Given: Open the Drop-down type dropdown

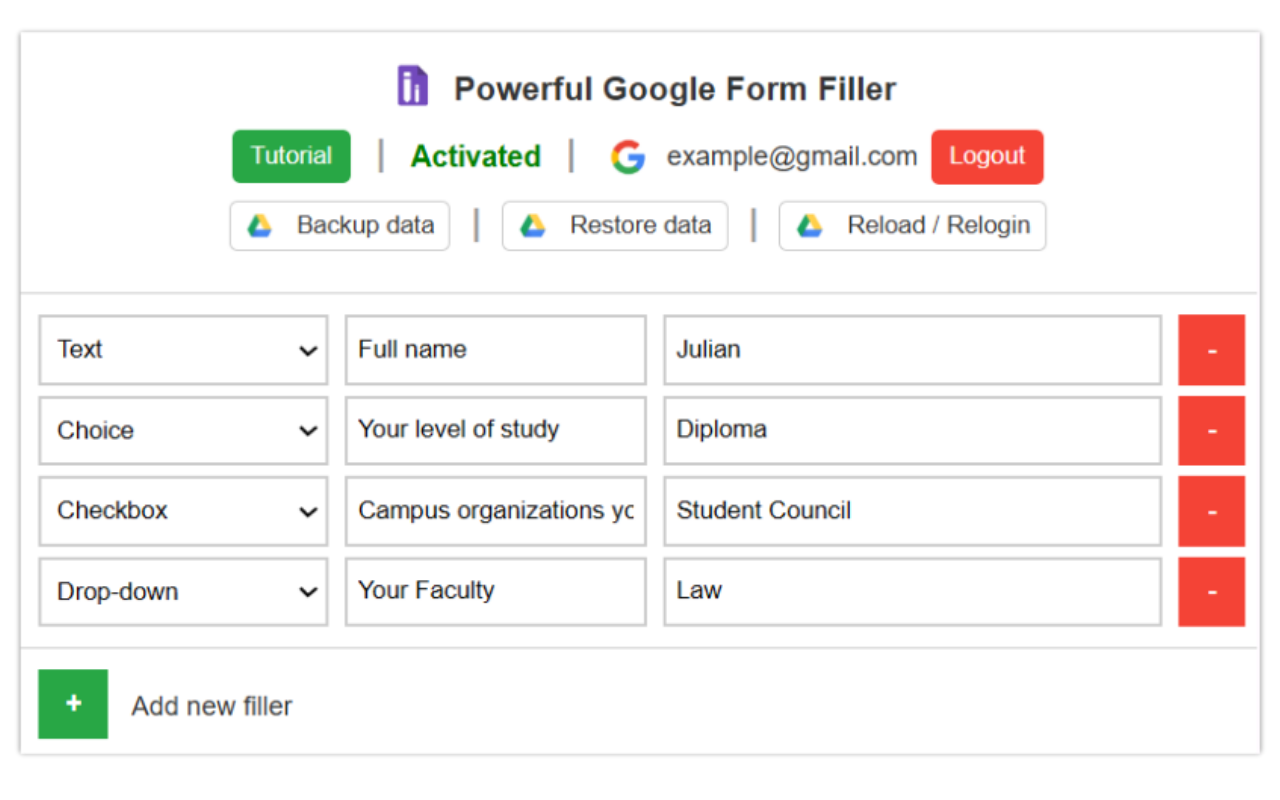Looking at the screenshot, I should pyautogui.click(x=183, y=592).
